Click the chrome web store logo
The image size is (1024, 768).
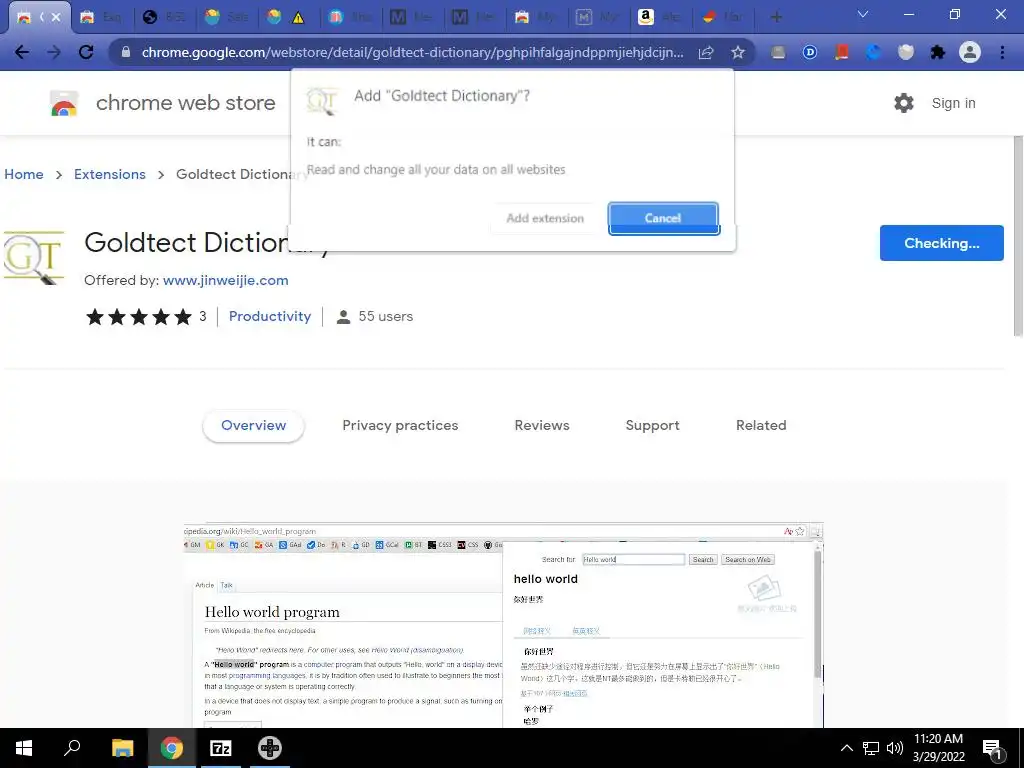(x=163, y=103)
